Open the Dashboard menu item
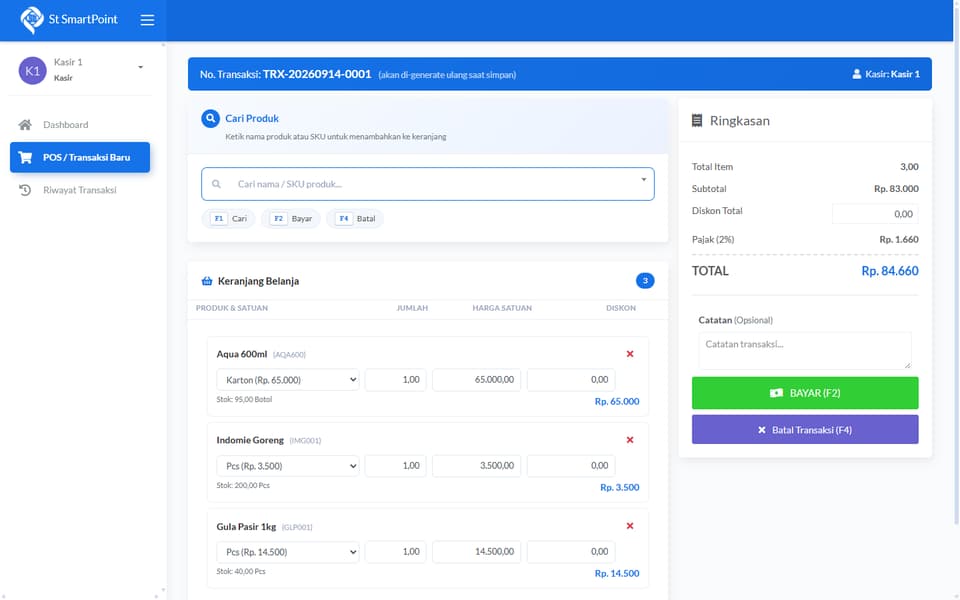The image size is (960, 600). [80, 125]
